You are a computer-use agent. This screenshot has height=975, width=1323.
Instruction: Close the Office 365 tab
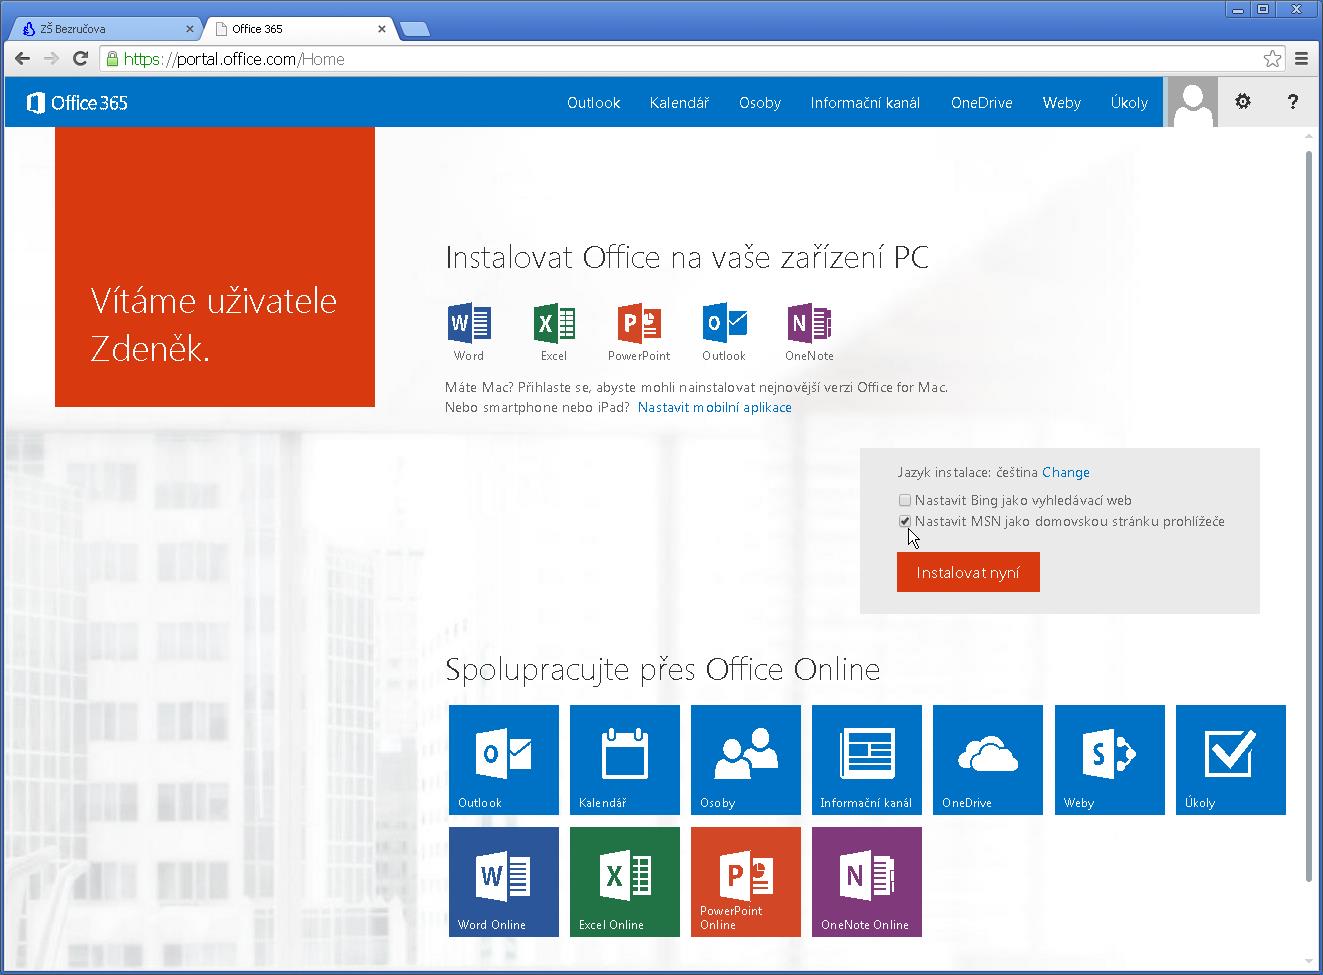(x=382, y=29)
